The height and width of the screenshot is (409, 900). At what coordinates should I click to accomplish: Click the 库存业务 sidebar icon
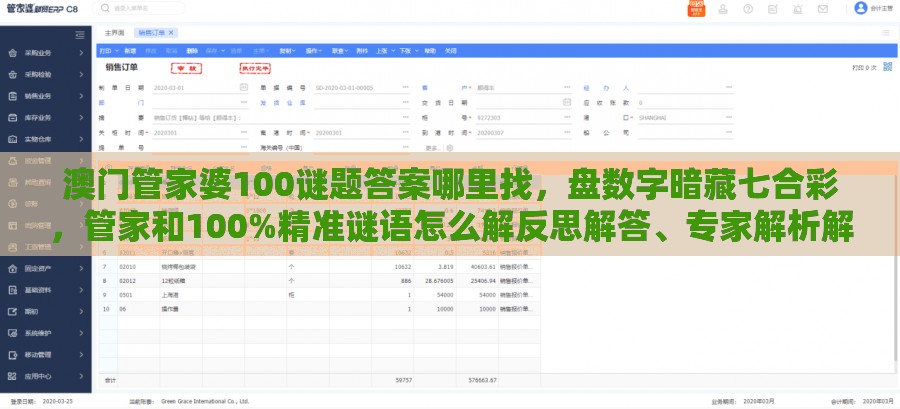coord(13,118)
